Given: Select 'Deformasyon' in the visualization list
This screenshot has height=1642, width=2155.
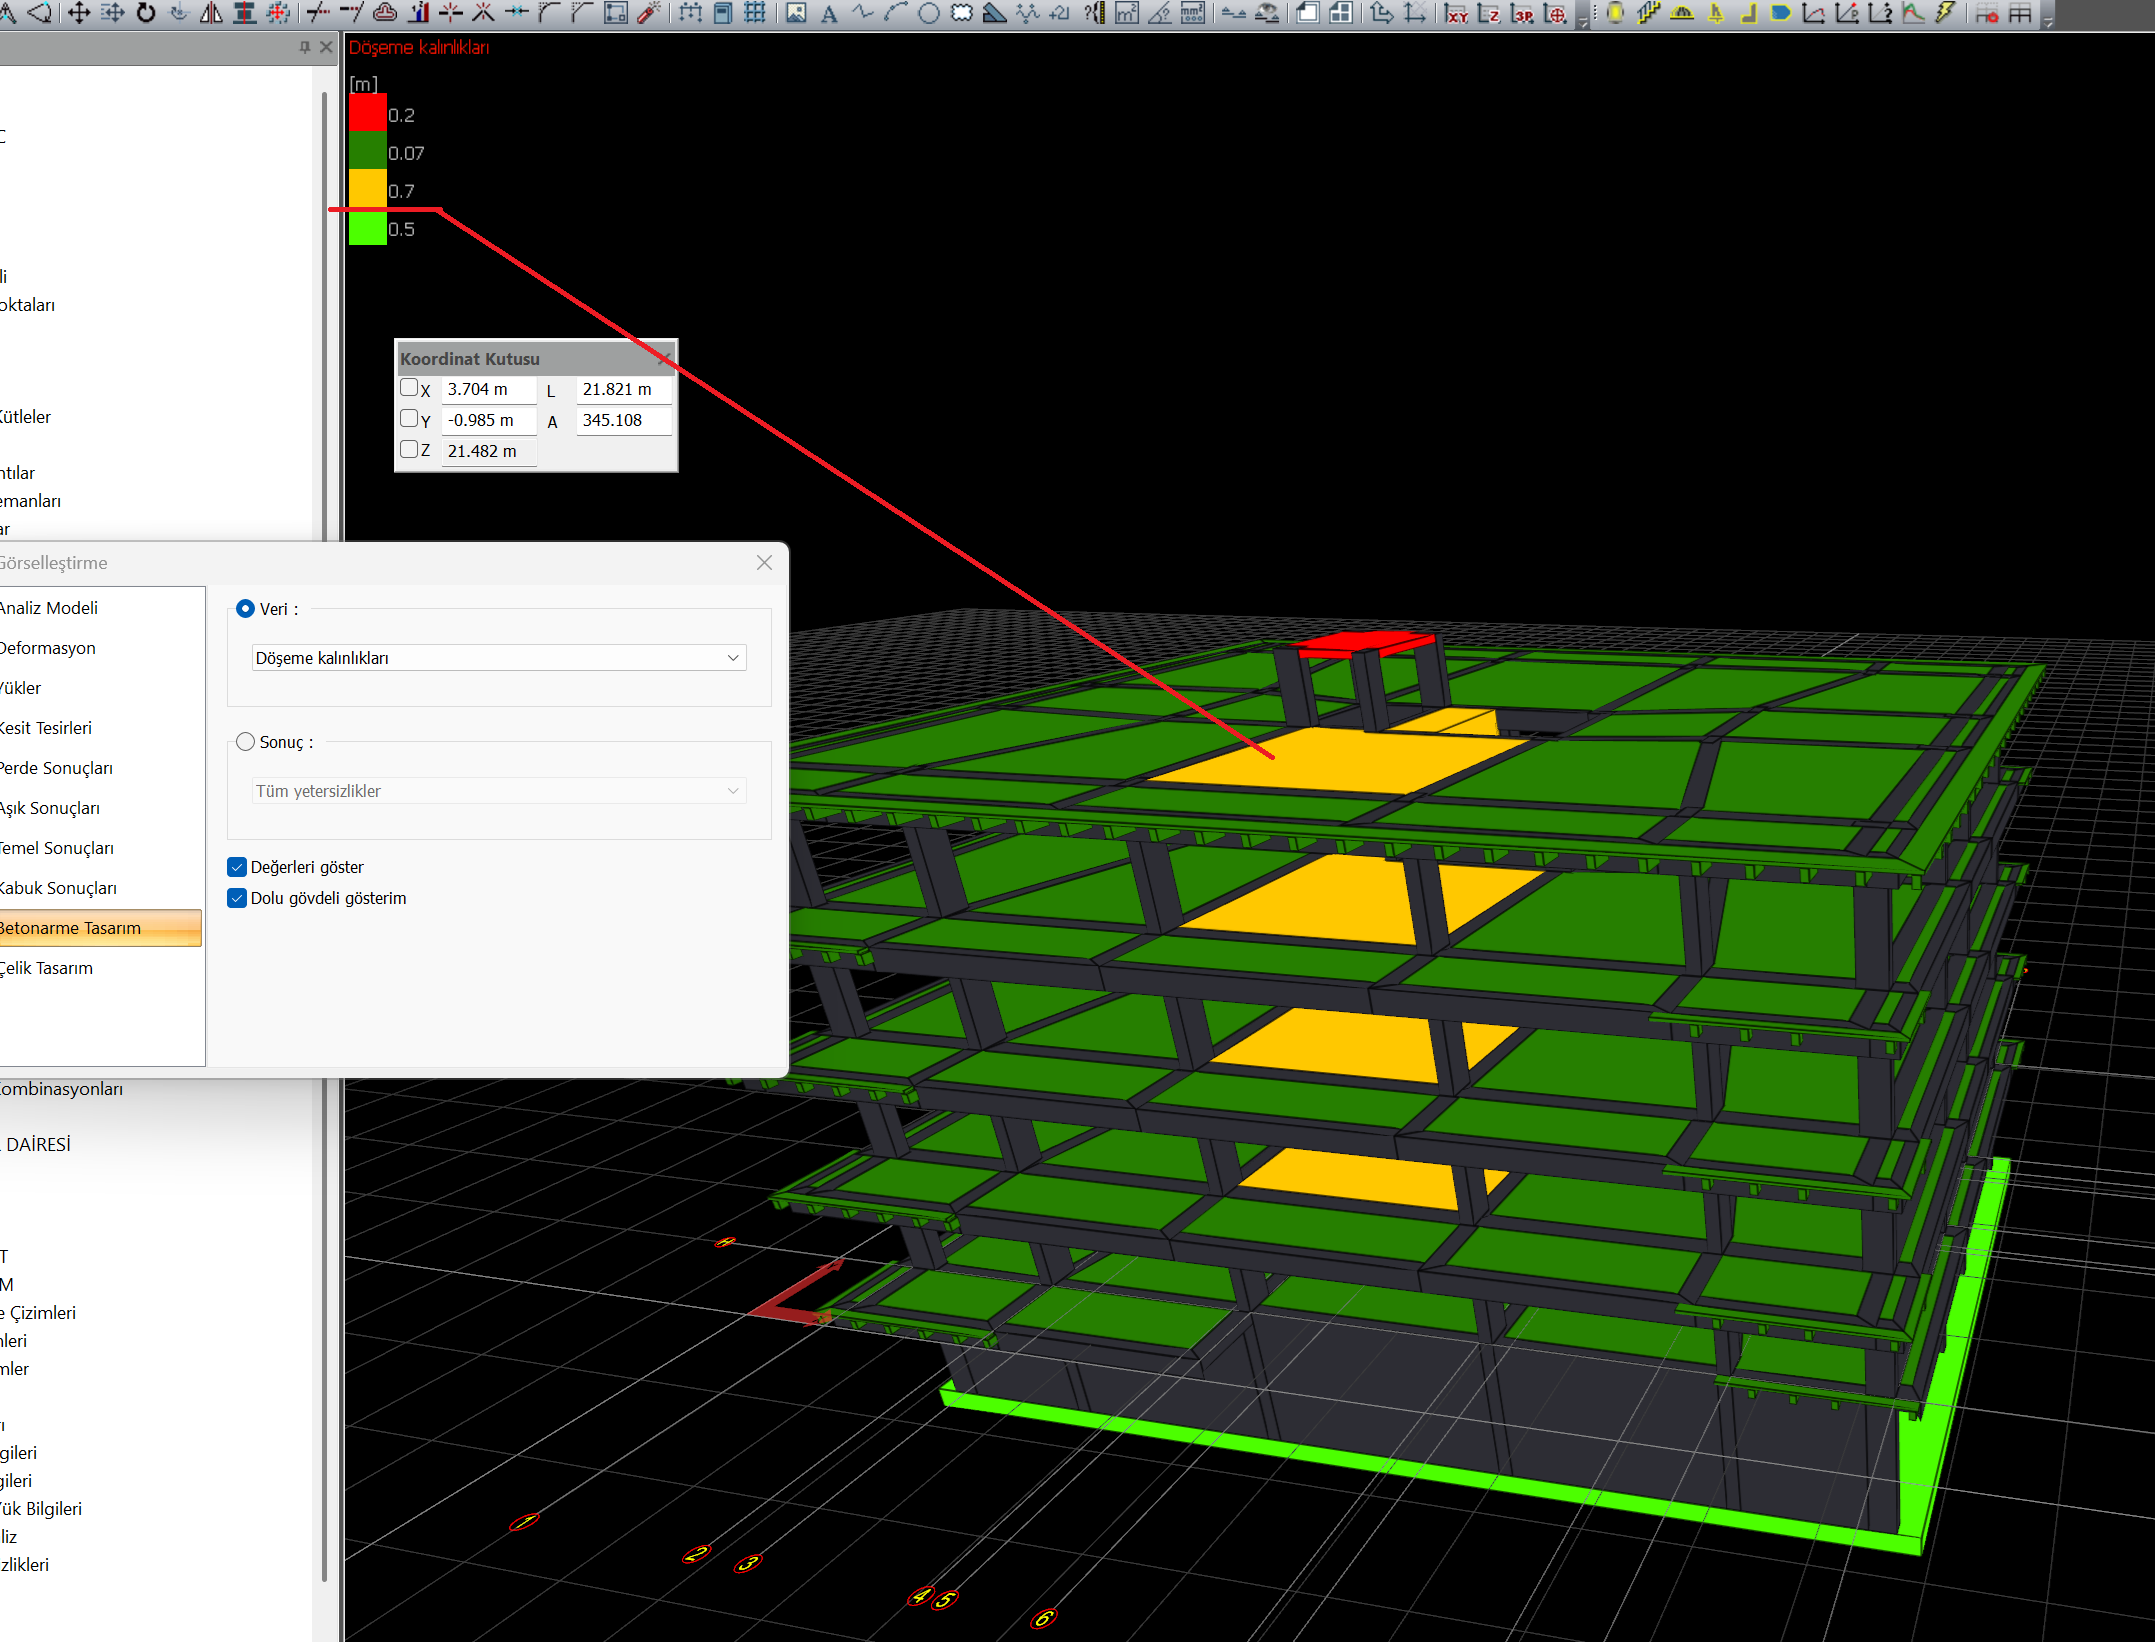Looking at the screenshot, I should (47, 648).
